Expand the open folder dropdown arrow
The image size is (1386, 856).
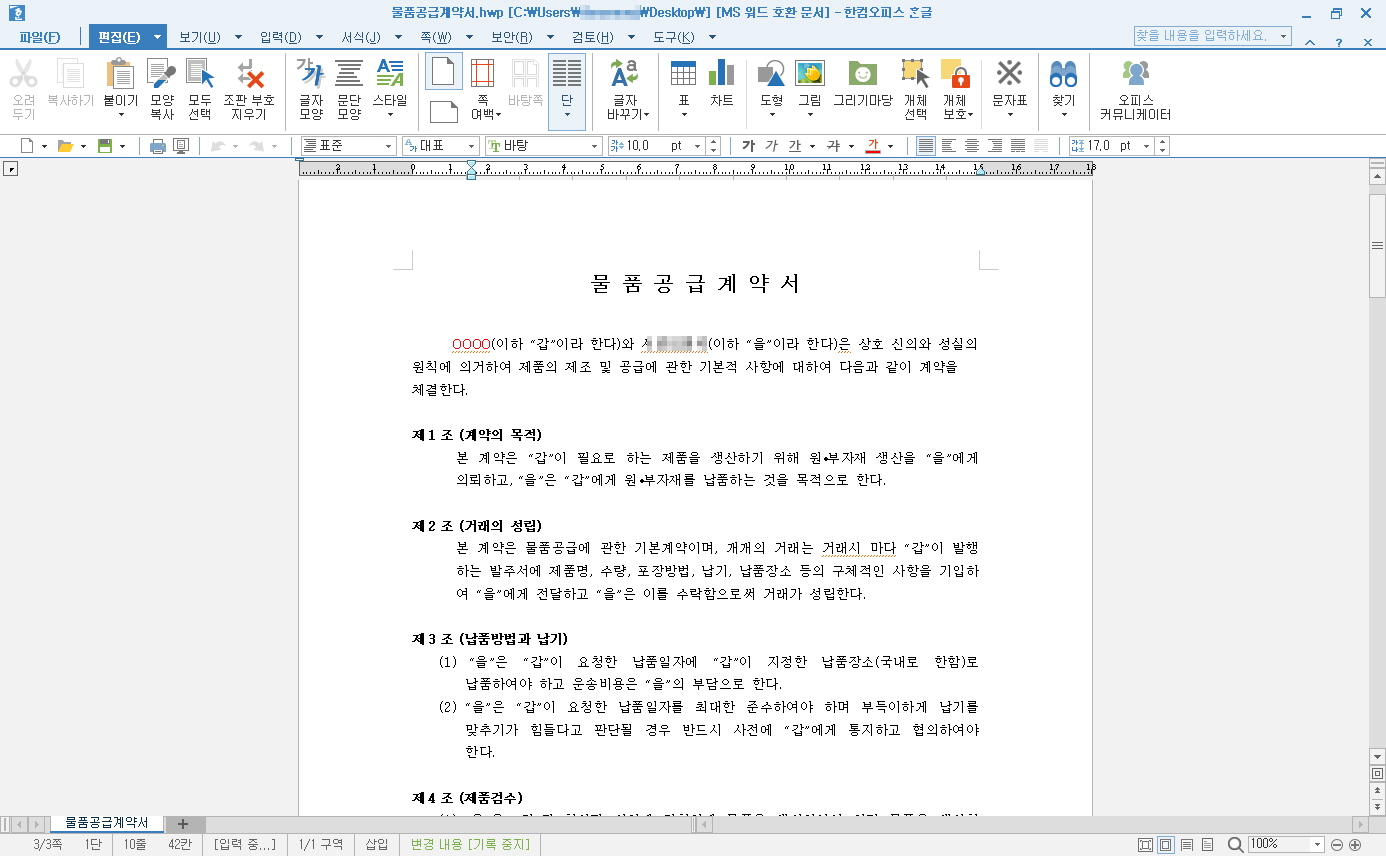[84, 146]
